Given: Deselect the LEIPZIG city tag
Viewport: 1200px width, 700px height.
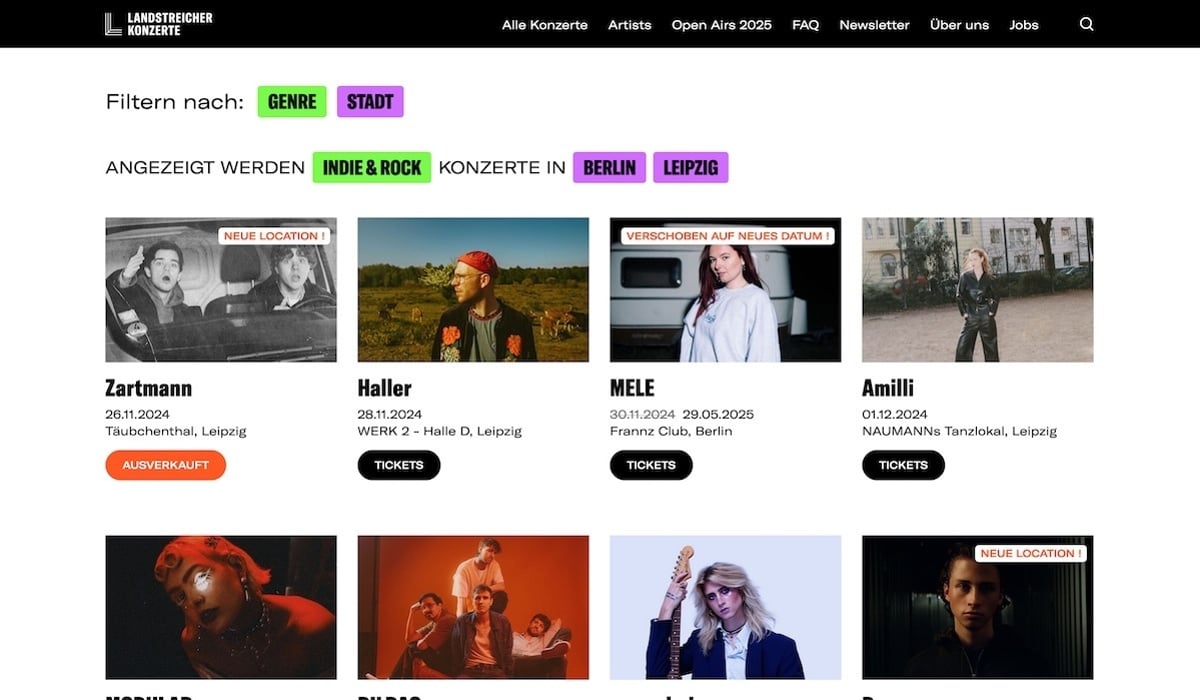Looking at the screenshot, I should coord(691,167).
